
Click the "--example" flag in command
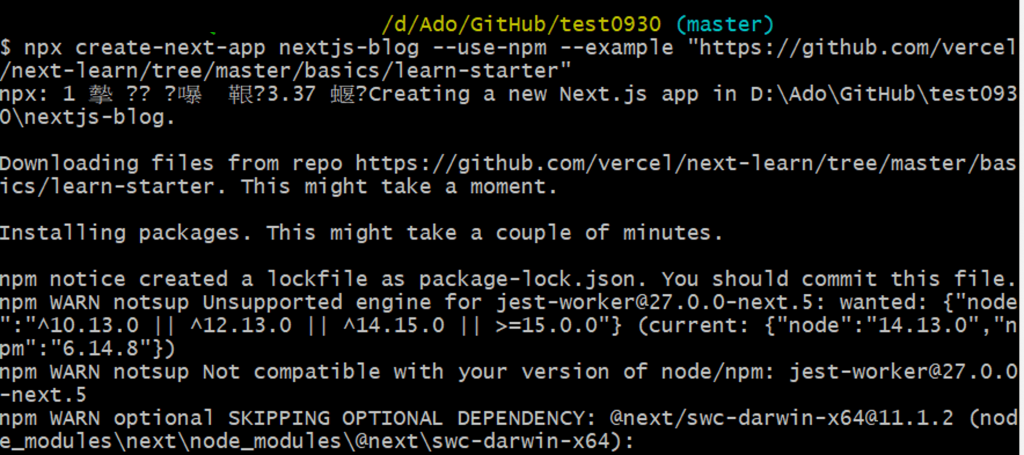(616, 48)
